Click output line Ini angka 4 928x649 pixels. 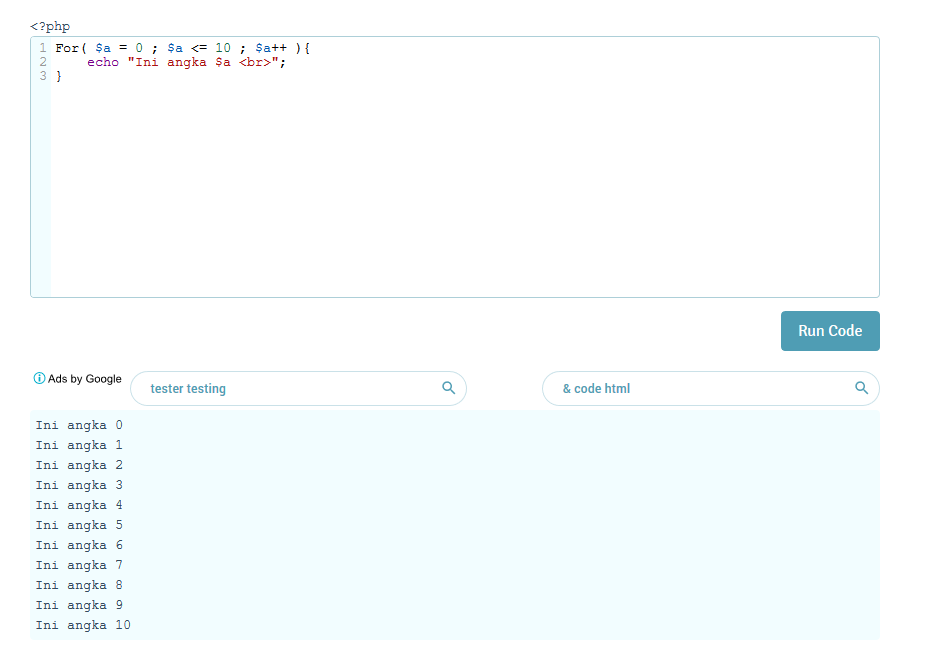point(79,505)
